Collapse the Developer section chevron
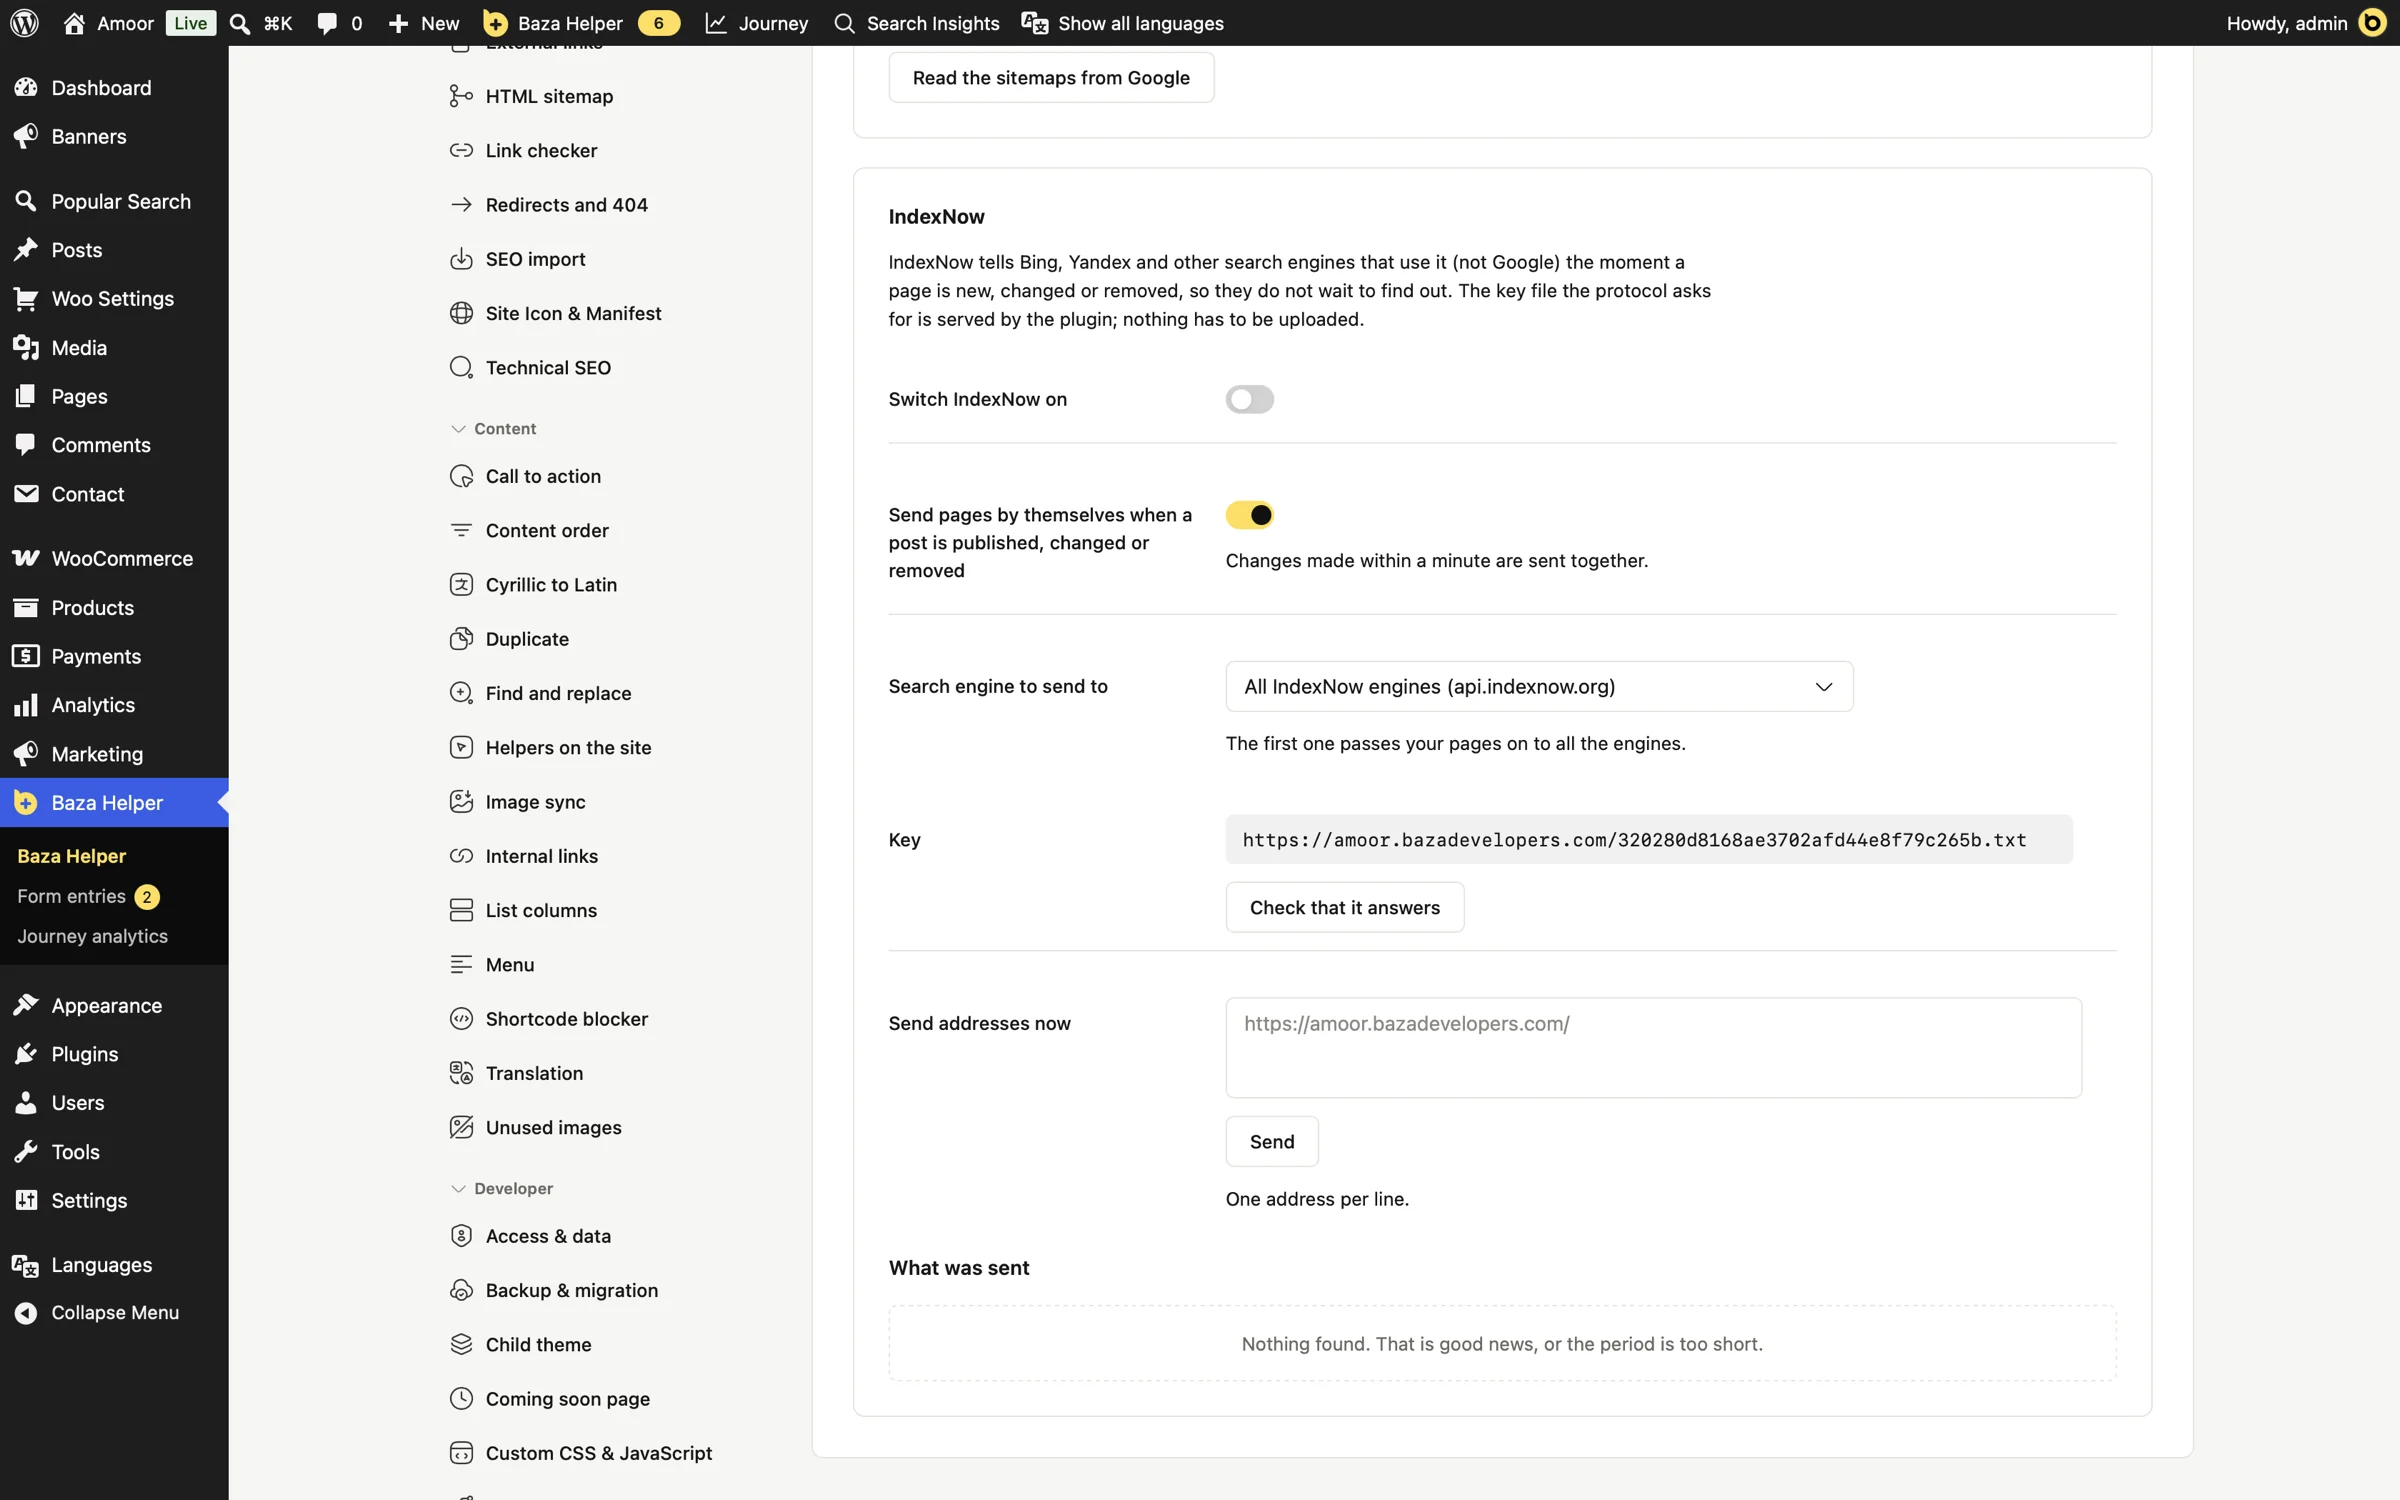 click(x=458, y=1188)
